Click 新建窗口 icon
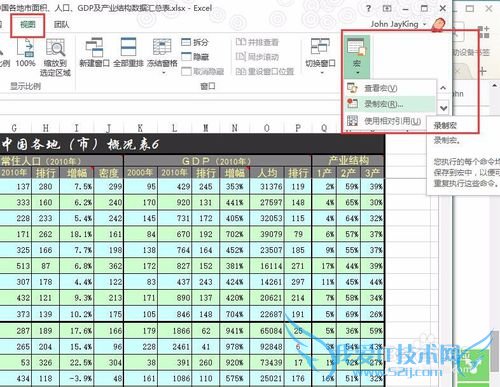 click(x=94, y=48)
